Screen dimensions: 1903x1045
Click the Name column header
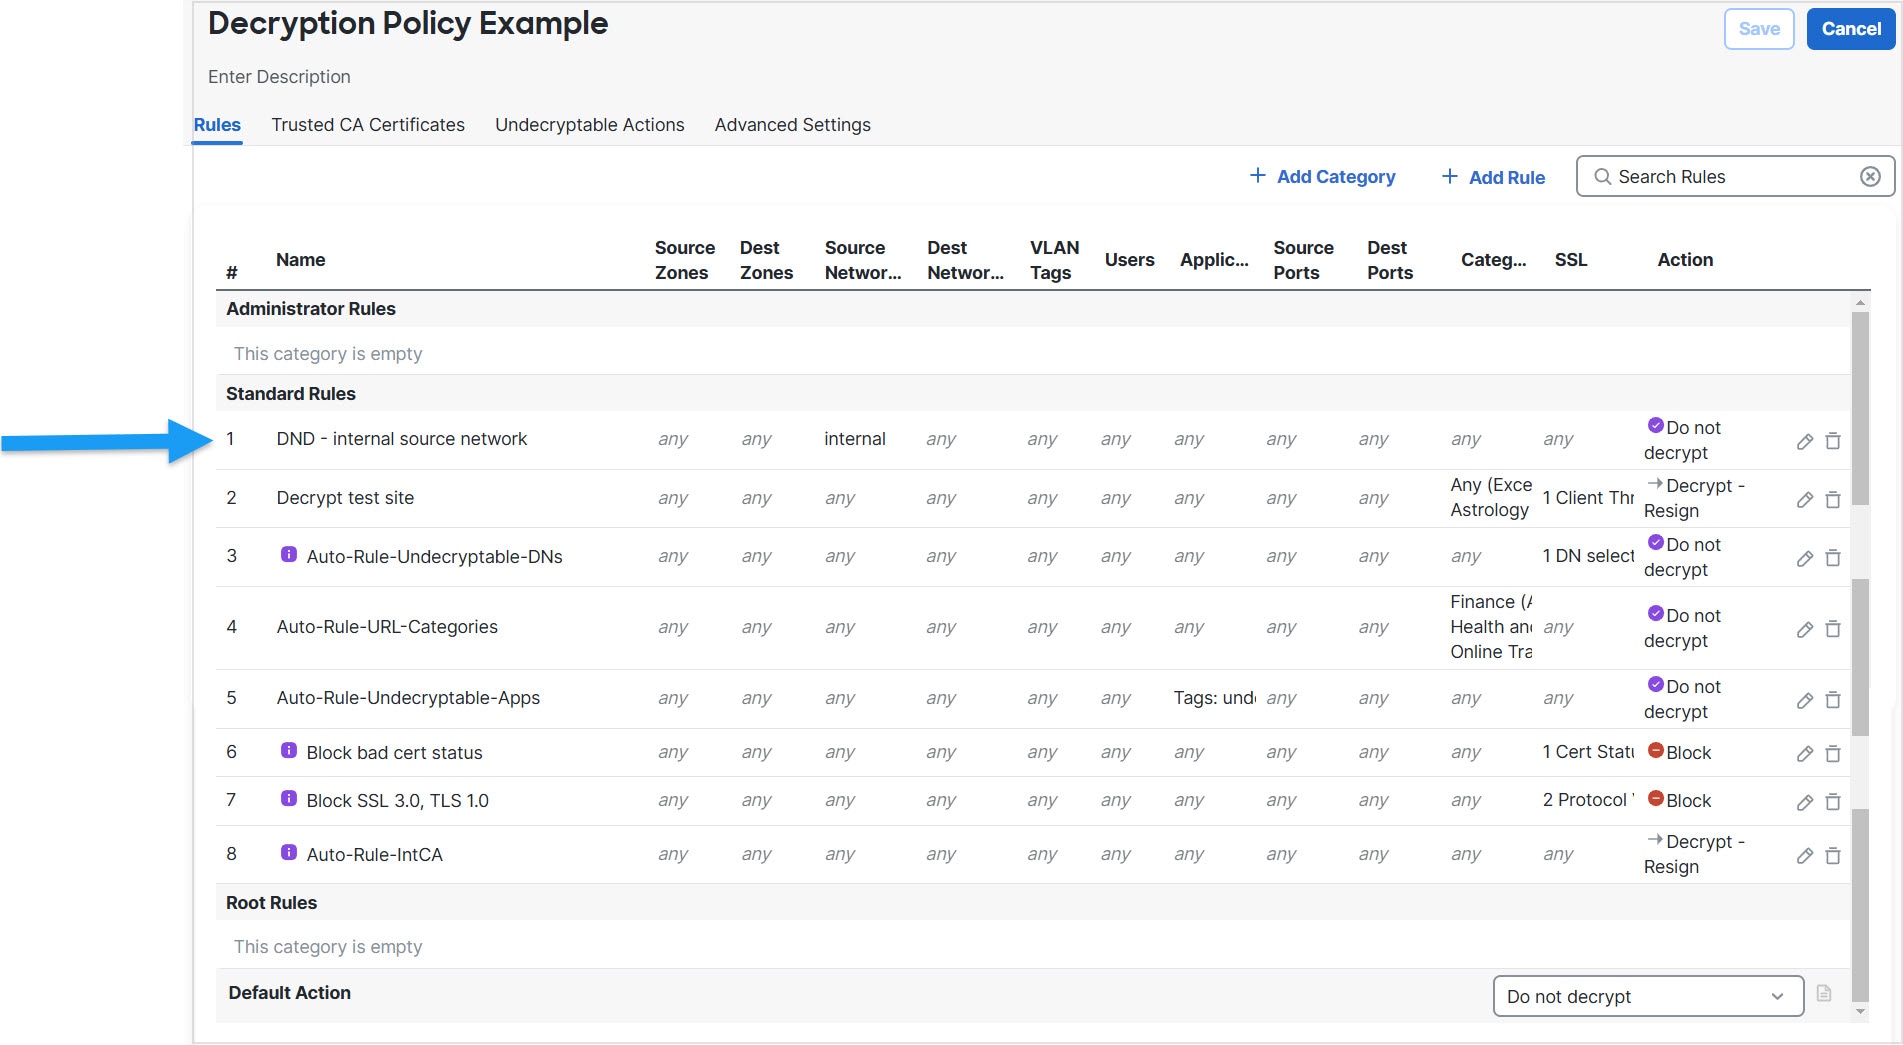(x=300, y=260)
